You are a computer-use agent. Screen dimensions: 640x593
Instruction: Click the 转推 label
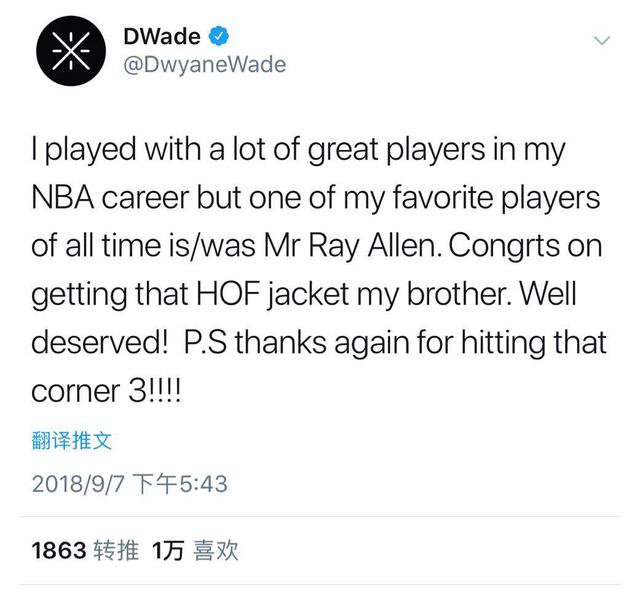click(x=116, y=550)
